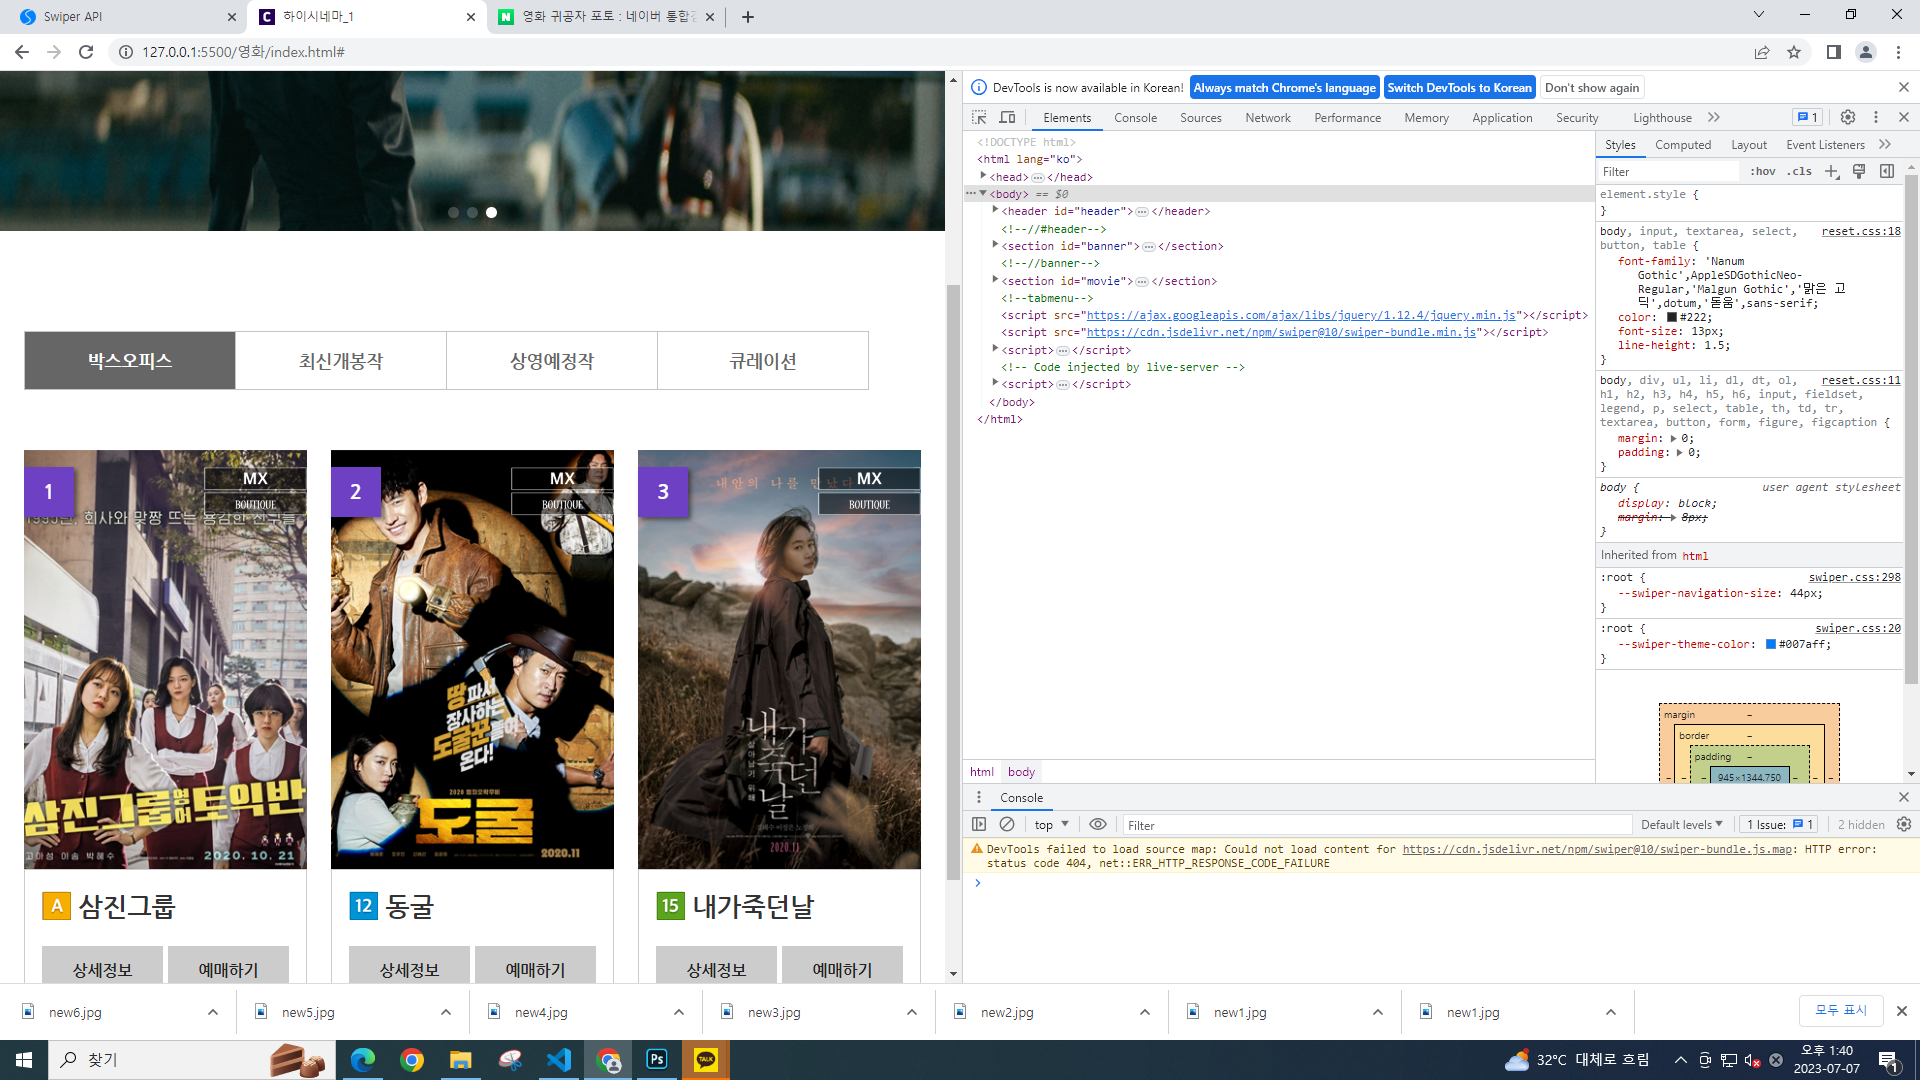Select the third banner pagination dot
The image size is (1920, 1080).
pos(491,212)
